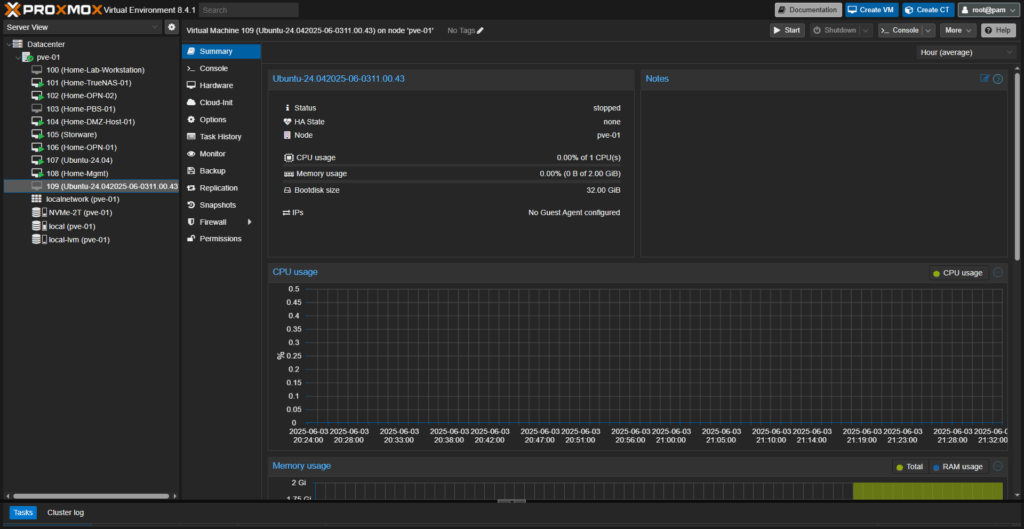Click the CPU usage chart collapse icon
Screen dimensions: 1024x529
(x=998, y=272)
